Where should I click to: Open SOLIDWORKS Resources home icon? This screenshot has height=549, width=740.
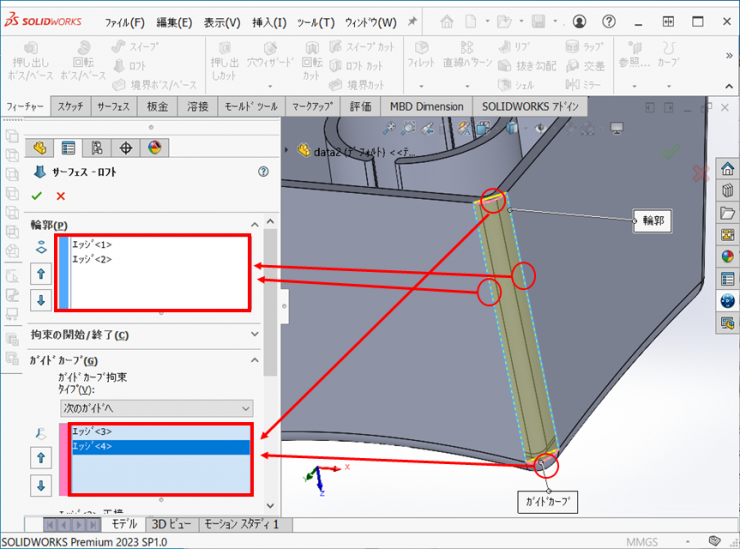coord(728,168)
